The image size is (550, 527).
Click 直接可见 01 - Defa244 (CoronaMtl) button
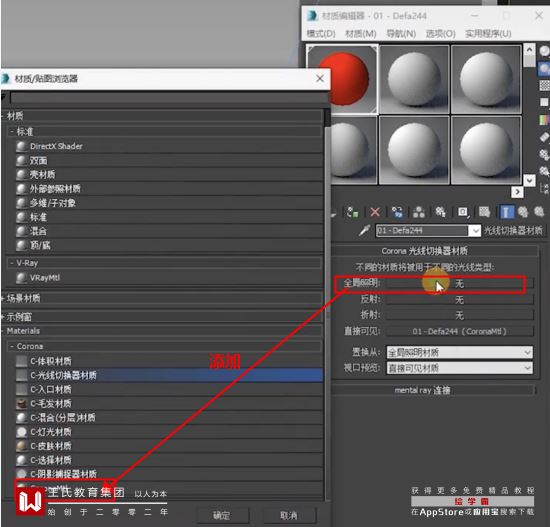[460, 331]
